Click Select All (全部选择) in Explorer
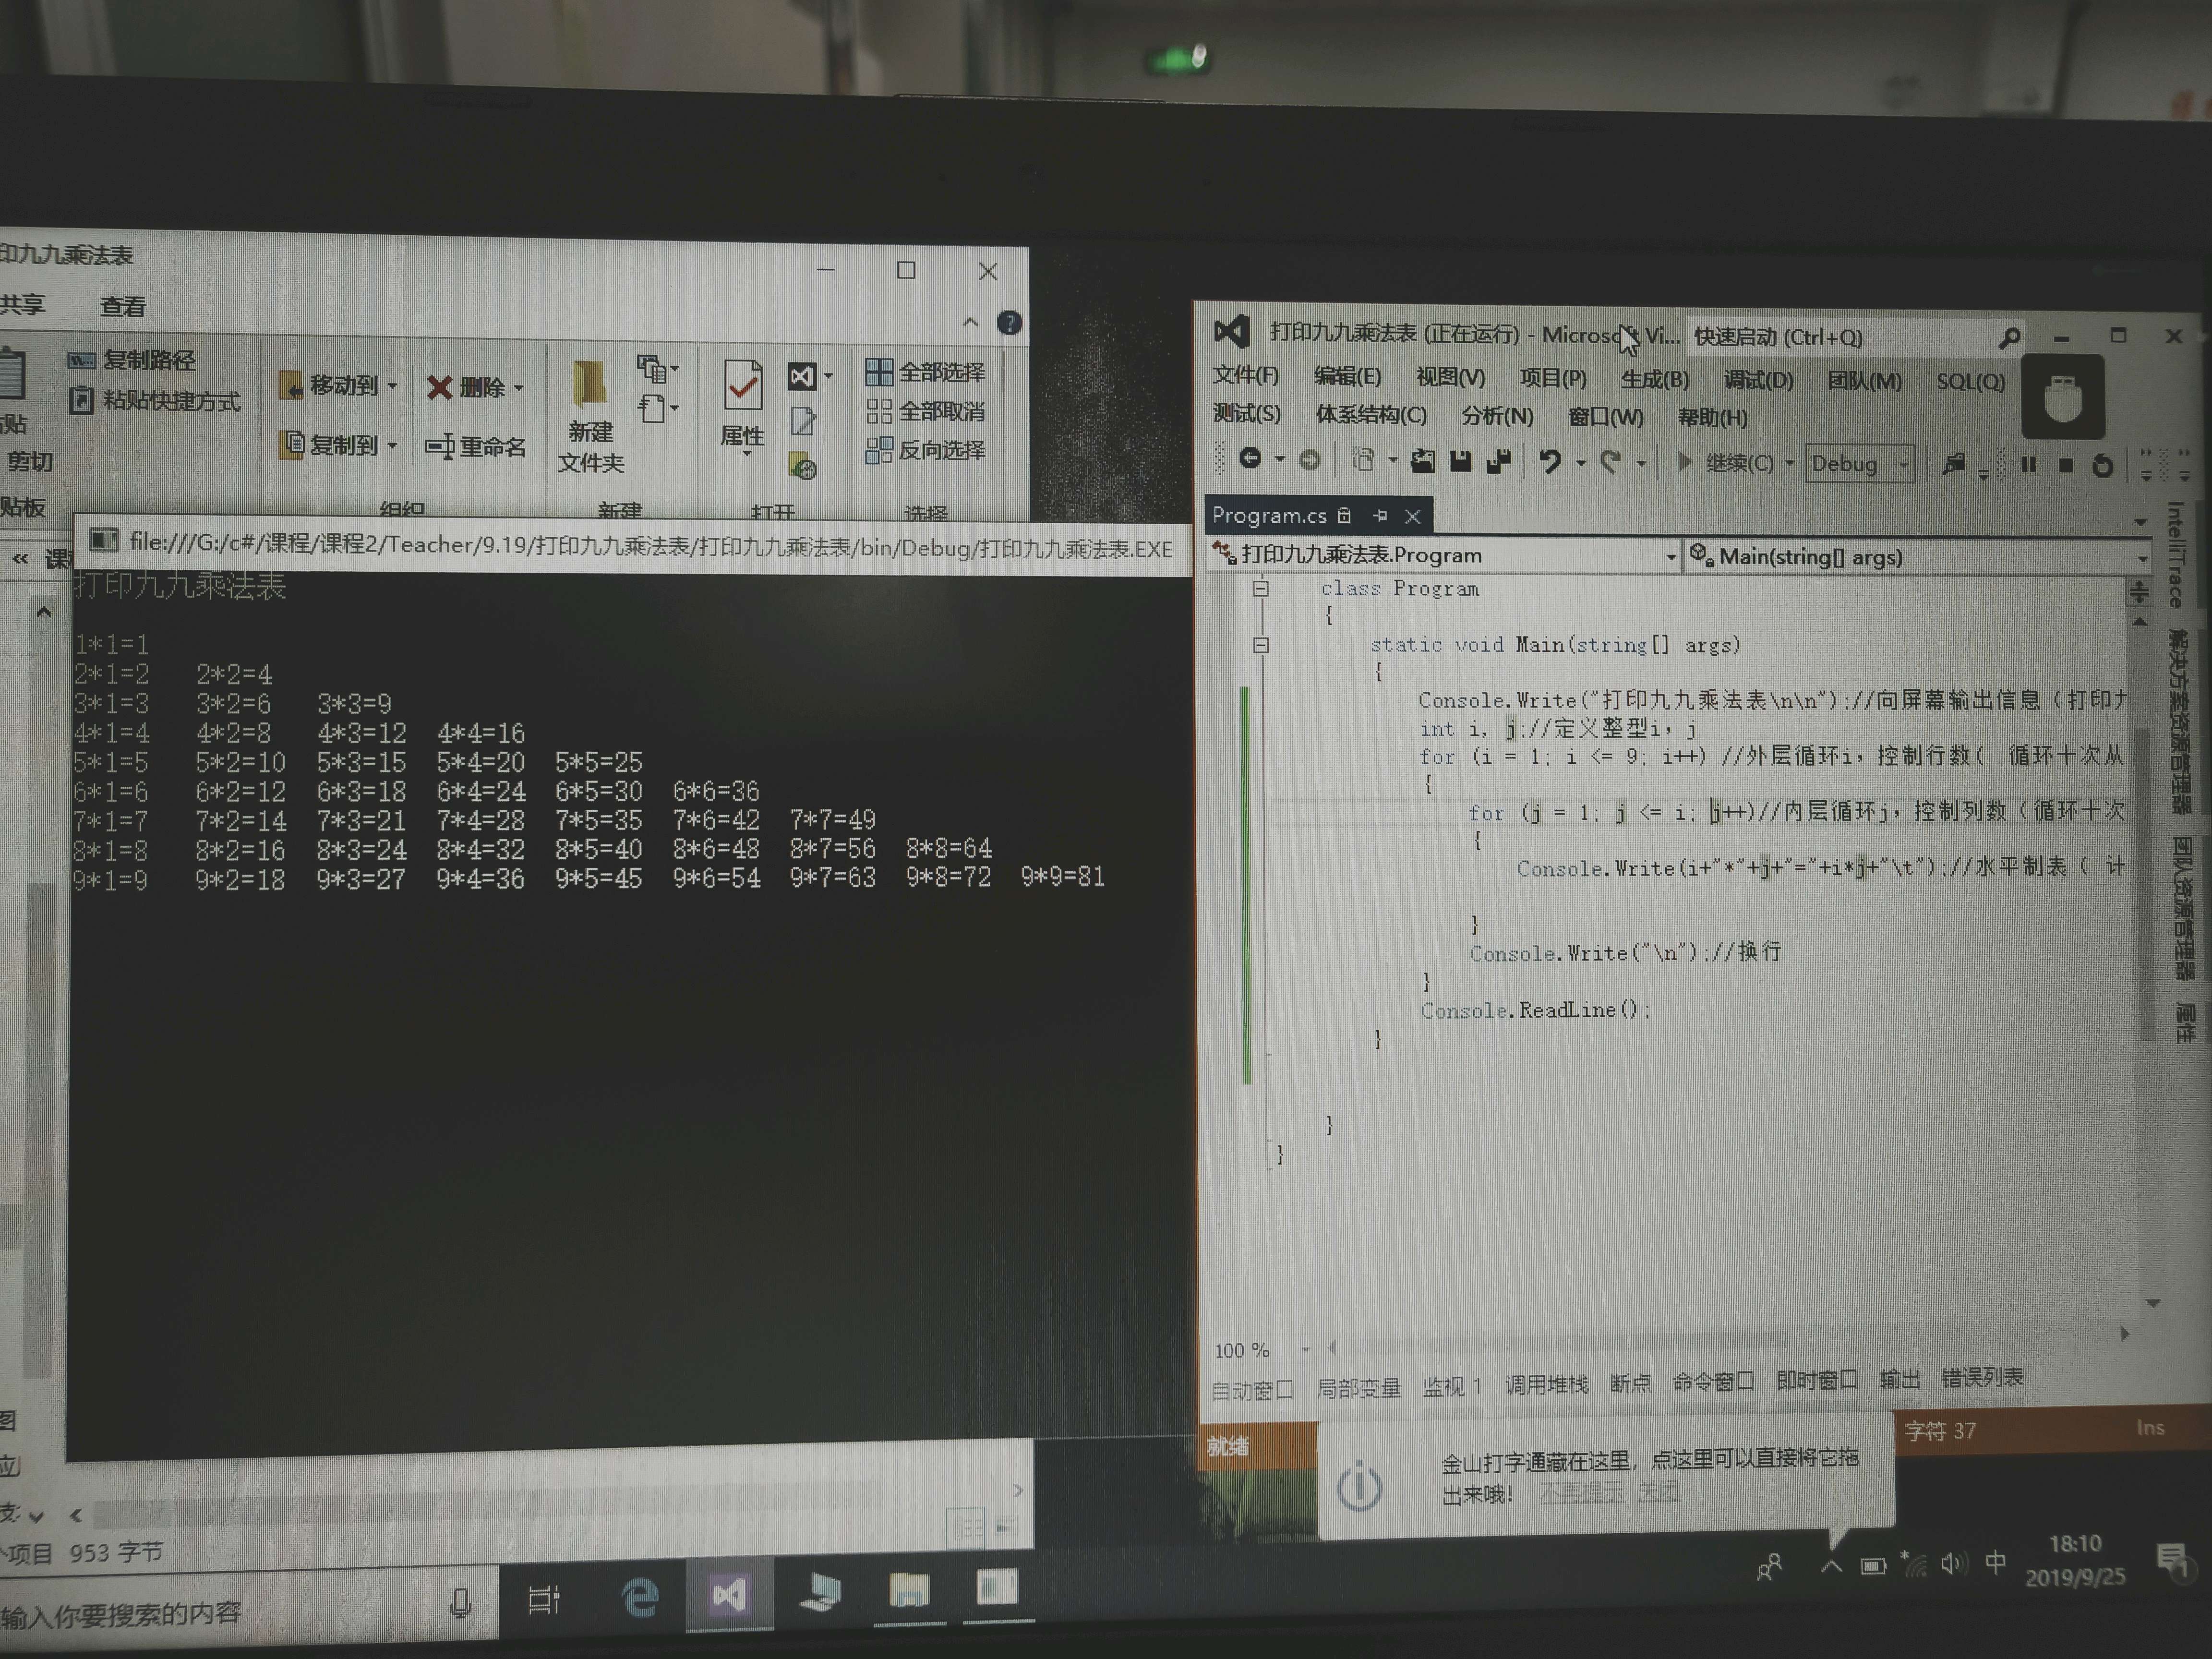2212x1659 pixels. click(x=925, y=372)
